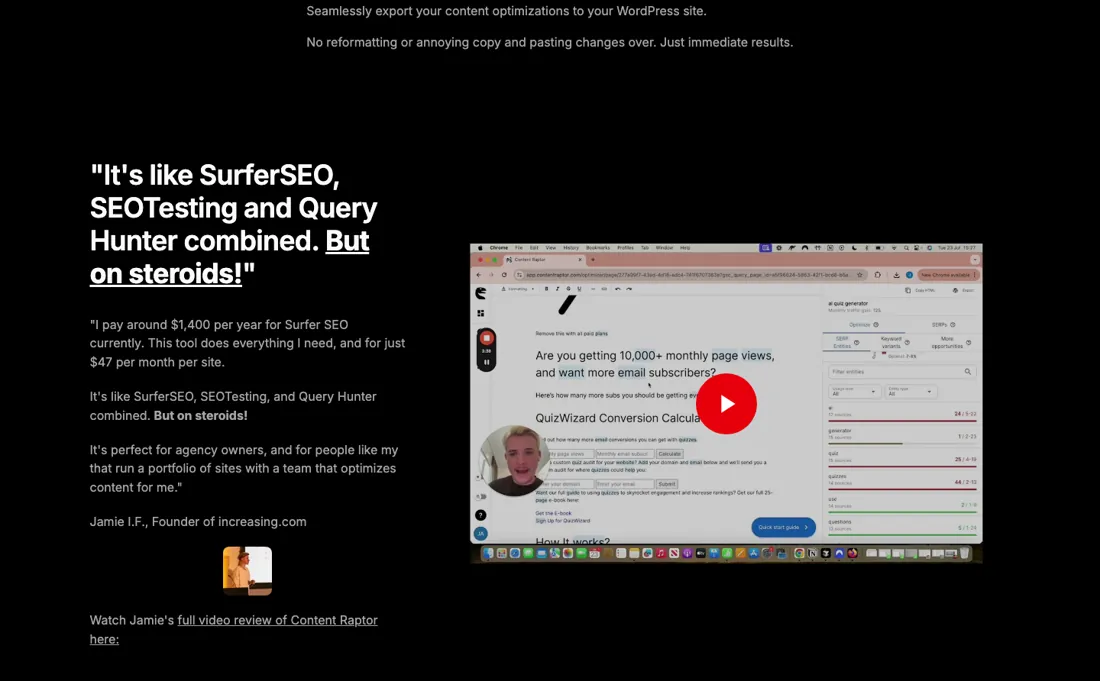
Task: Click the Calculate button in the video page
Action: click(x=669, y=454)
